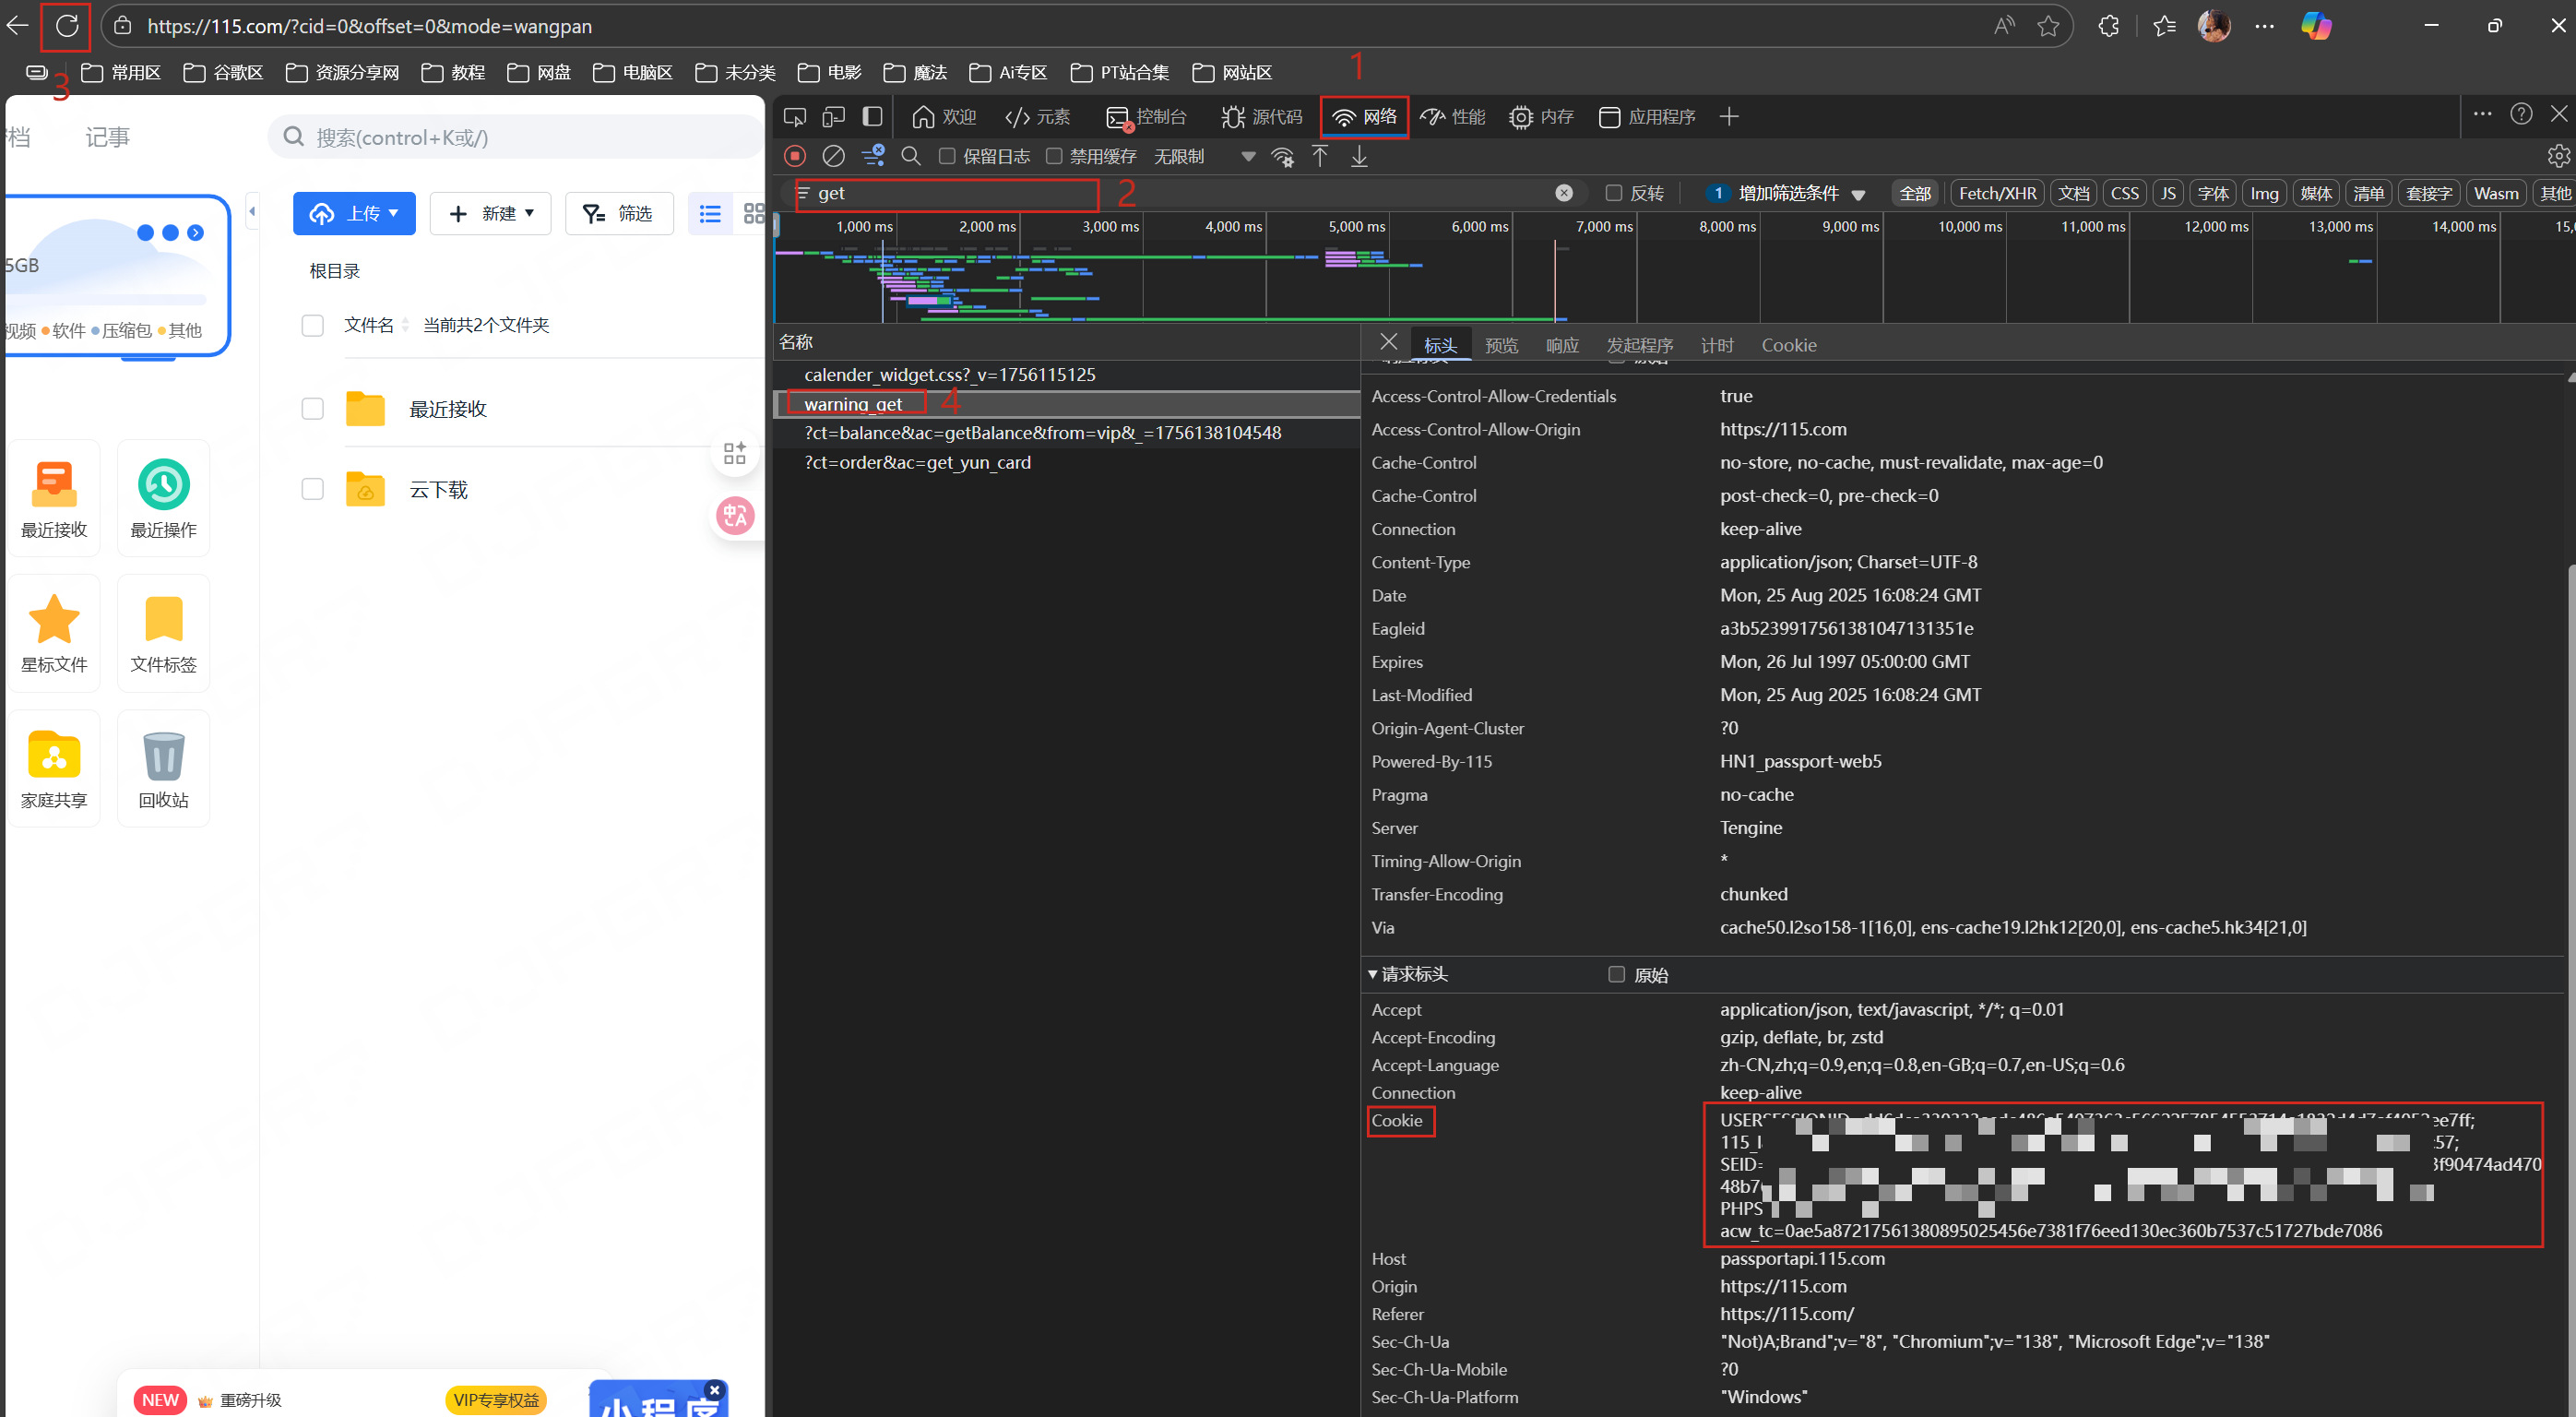Click the inspect element picker icon
2576x1417 pixels.
795,117
